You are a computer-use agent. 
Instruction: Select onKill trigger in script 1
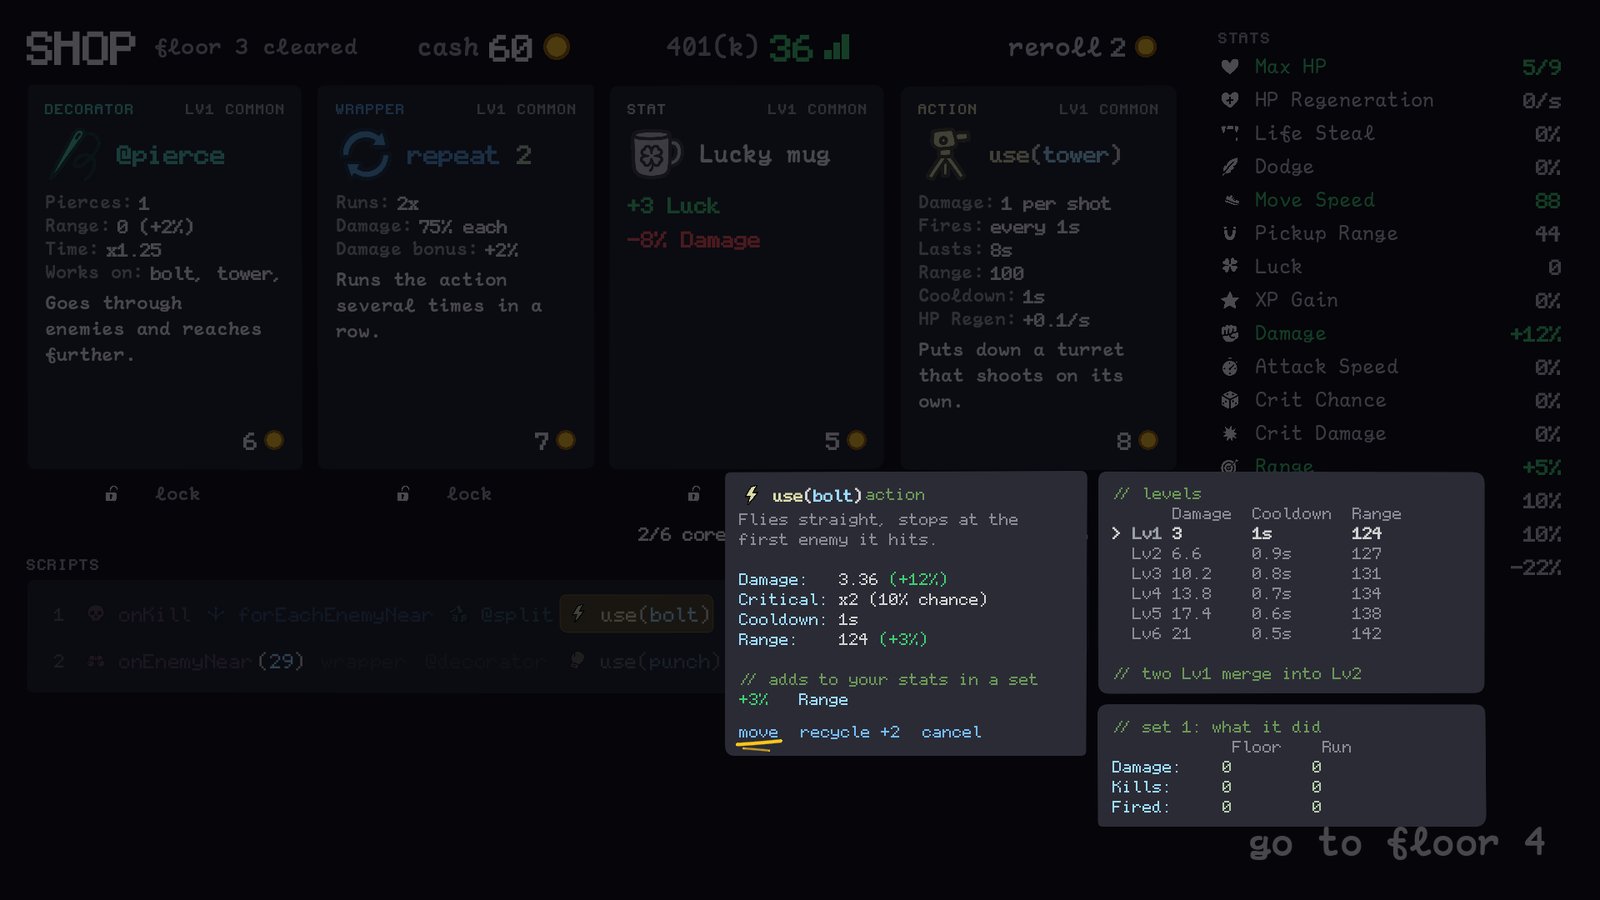tap(138, 614)
